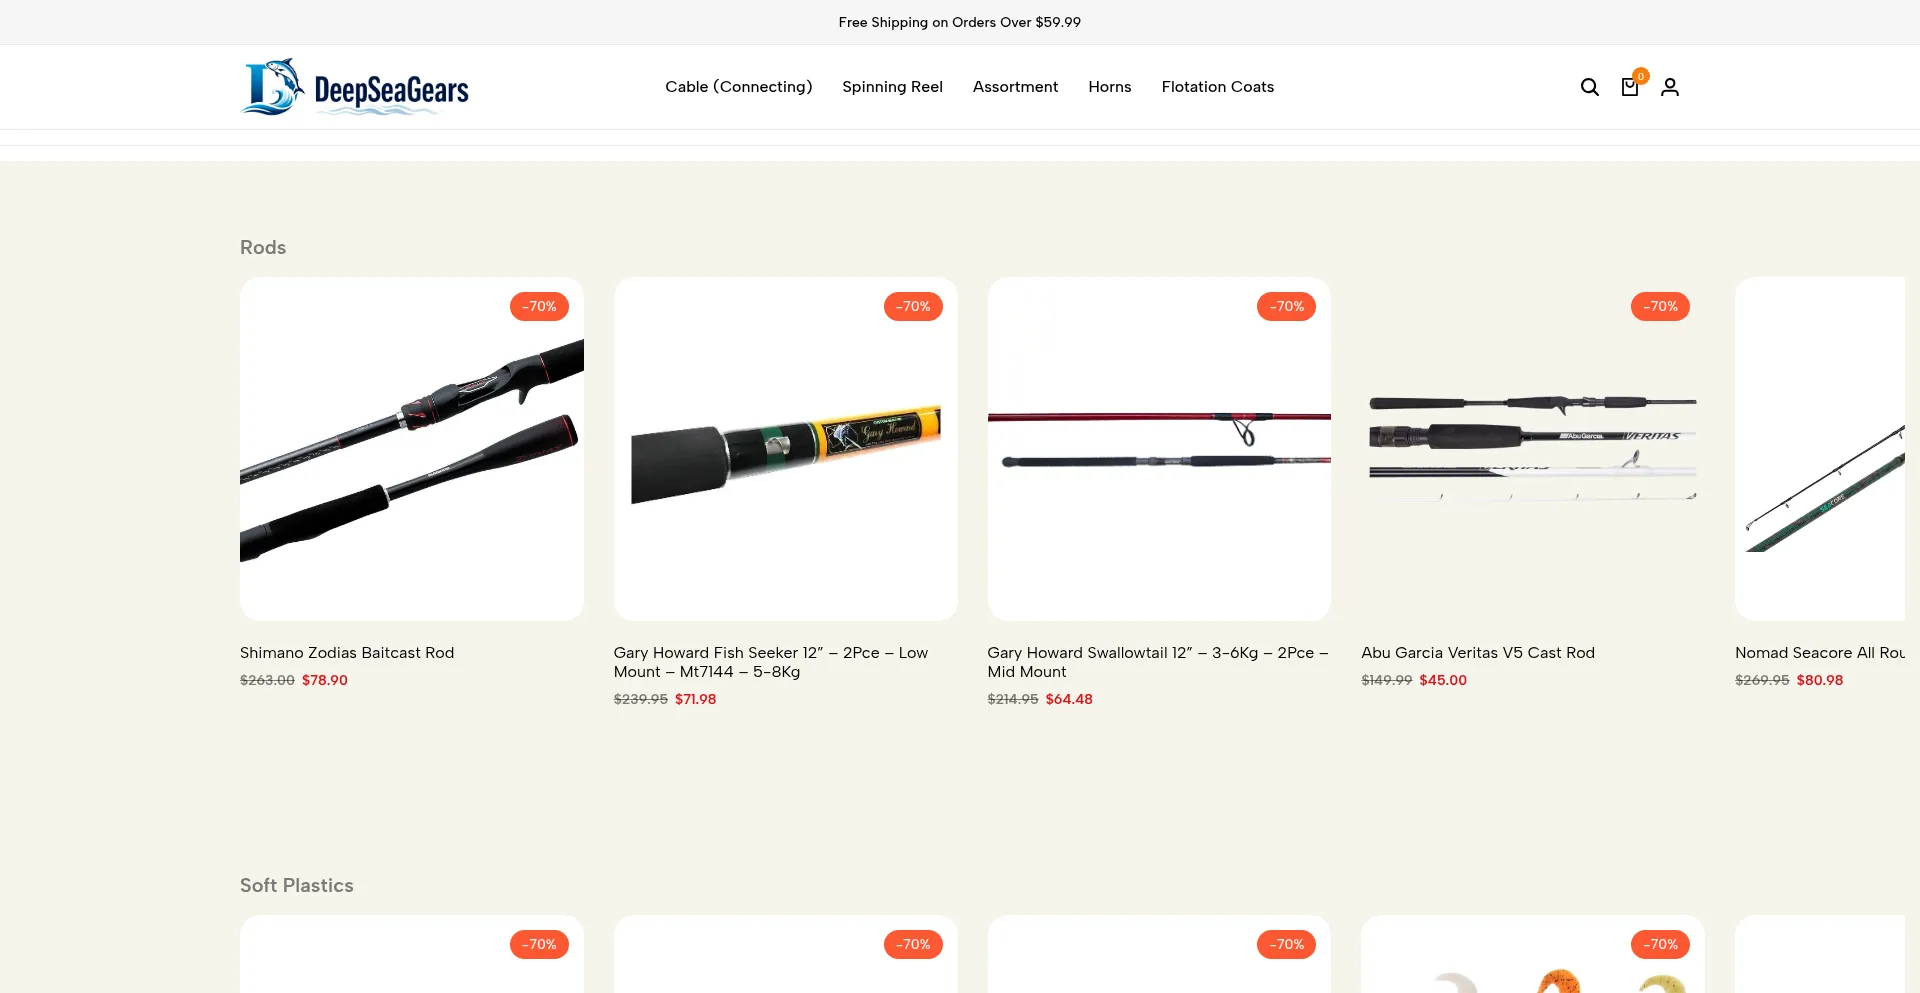This screenshot has width=1920, height=993.
Task: Open Abu Garcia Veritas V5 Cast Rod link
Action: (x=1478, y=653)
